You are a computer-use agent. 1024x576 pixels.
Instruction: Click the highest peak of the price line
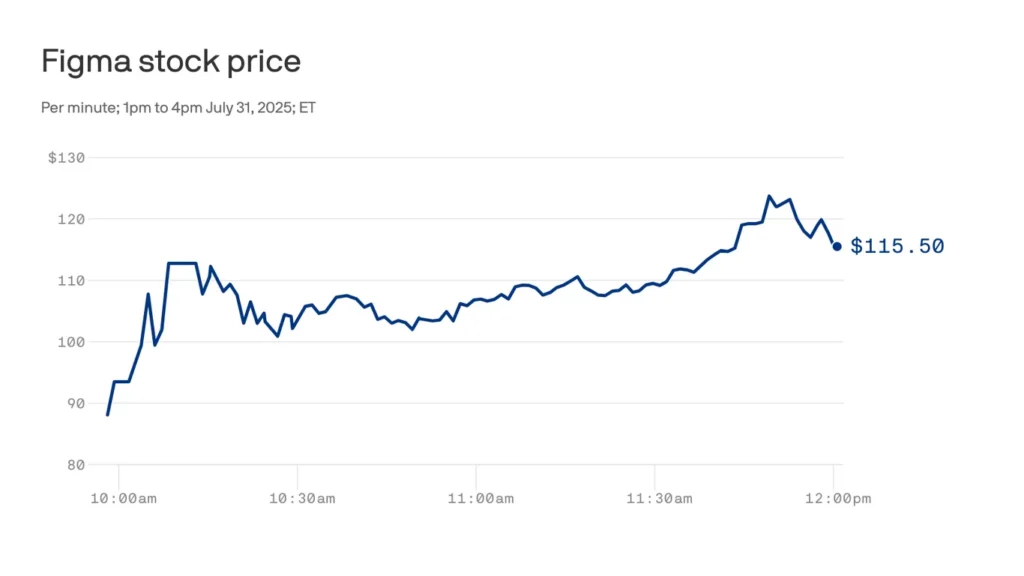(x=769, y=196)
